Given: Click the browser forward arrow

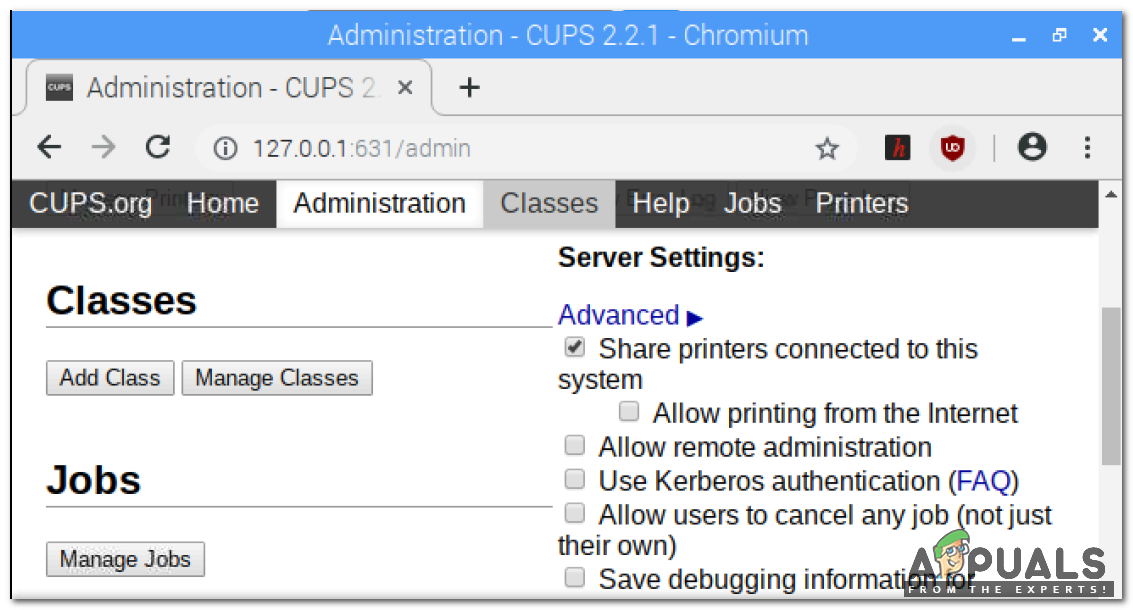Looking at the screenshot, I should click(x=103, y=148).
